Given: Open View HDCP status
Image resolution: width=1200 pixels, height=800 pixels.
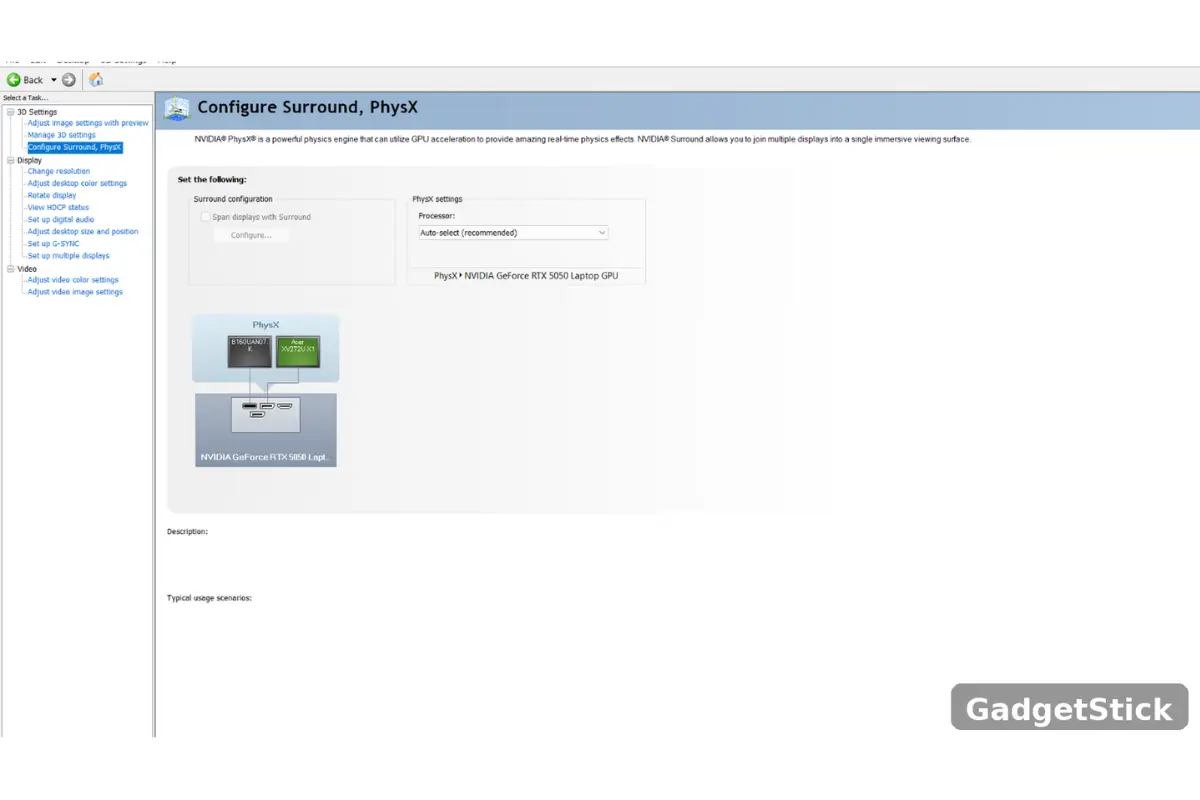Looking at the screenshot, I should coord(58,207).
